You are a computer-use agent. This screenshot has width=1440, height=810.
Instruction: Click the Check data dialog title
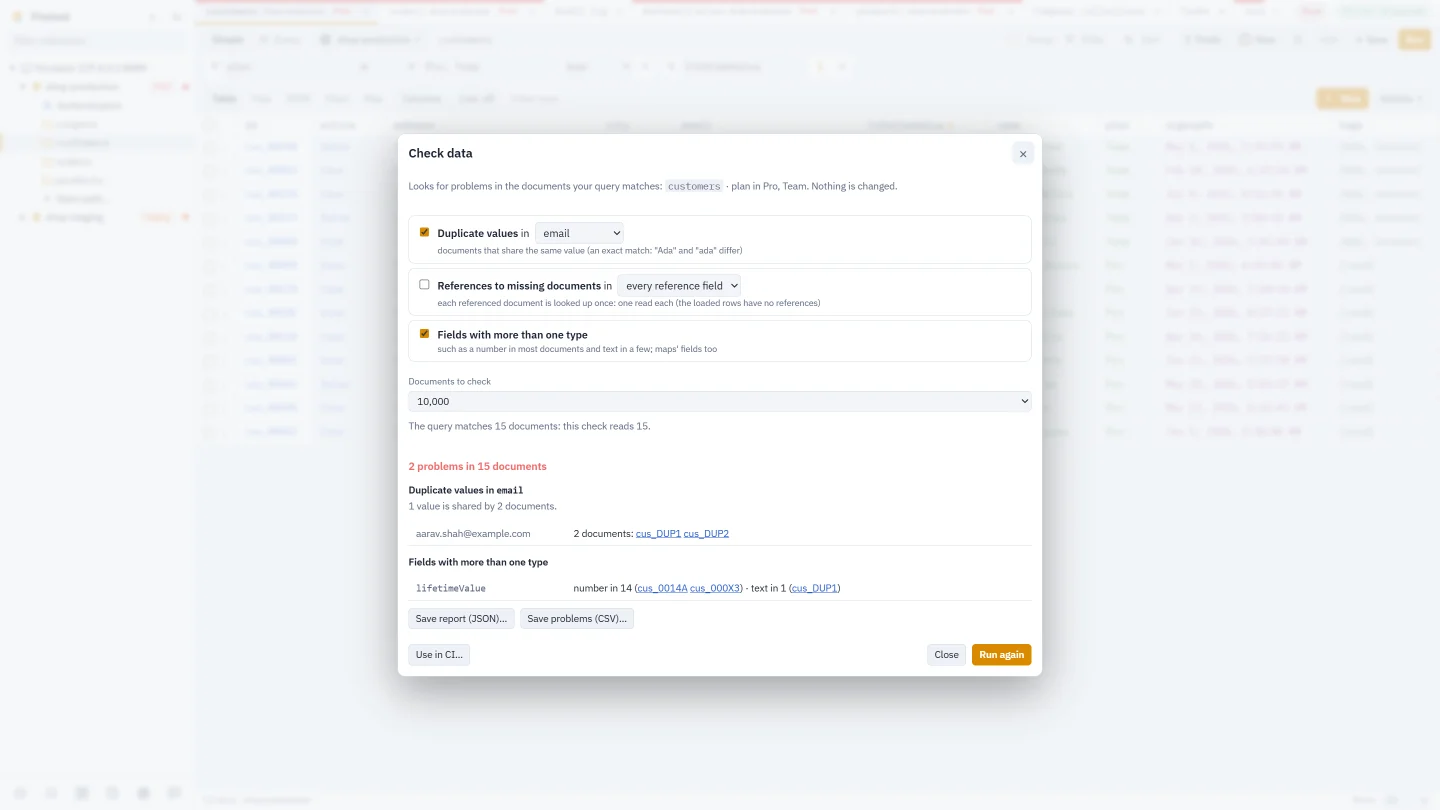(x=440, y=153)
